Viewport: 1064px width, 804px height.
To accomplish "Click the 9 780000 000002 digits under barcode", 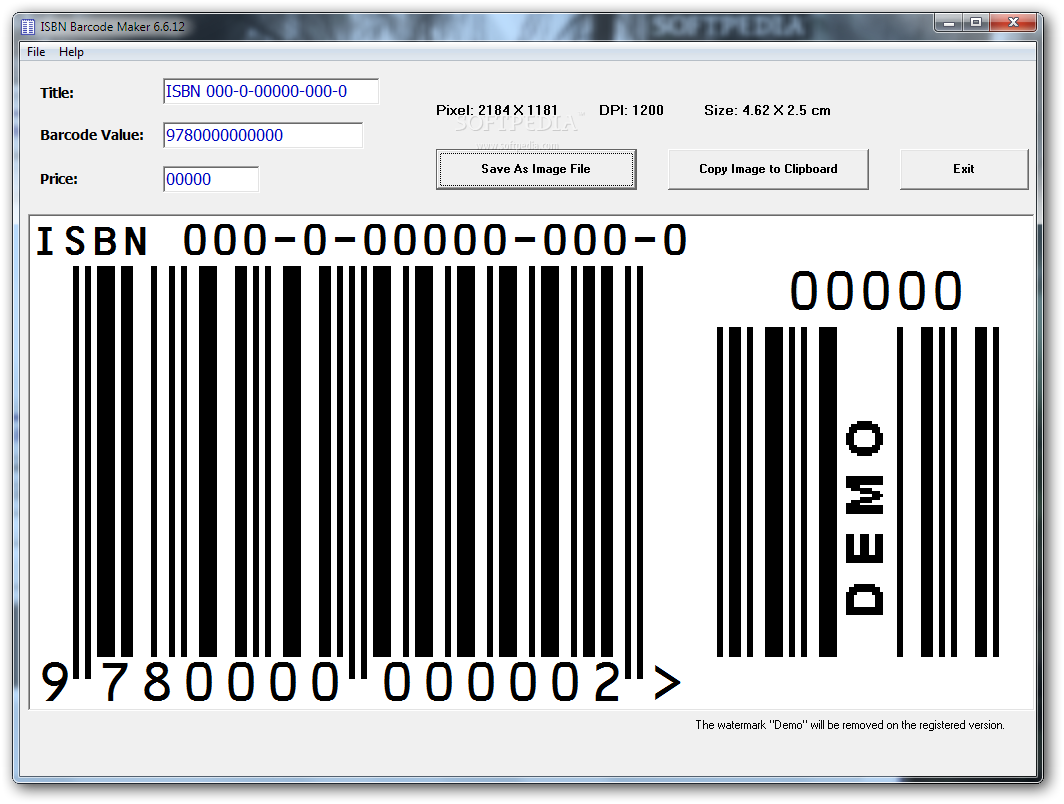I will pos(331,682).
